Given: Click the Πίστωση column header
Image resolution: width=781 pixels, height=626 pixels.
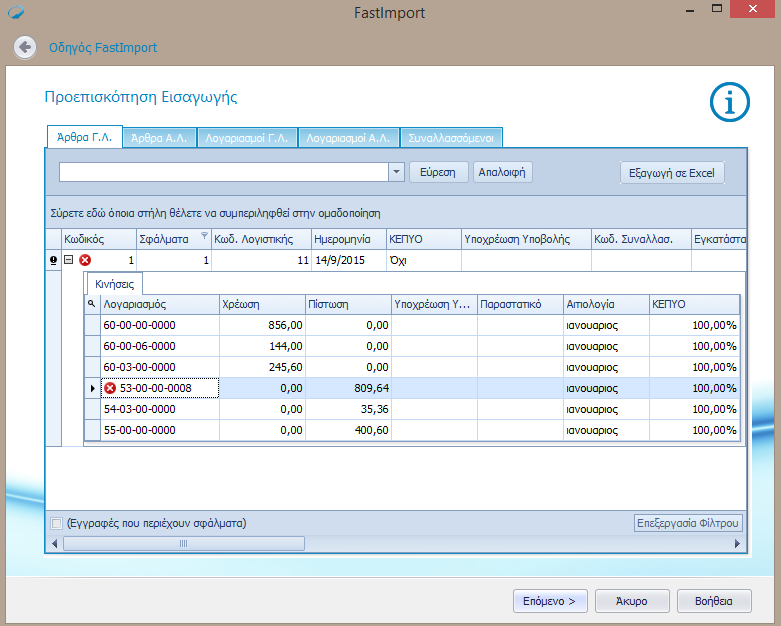Looking at the screenshot, I should 348,304.
